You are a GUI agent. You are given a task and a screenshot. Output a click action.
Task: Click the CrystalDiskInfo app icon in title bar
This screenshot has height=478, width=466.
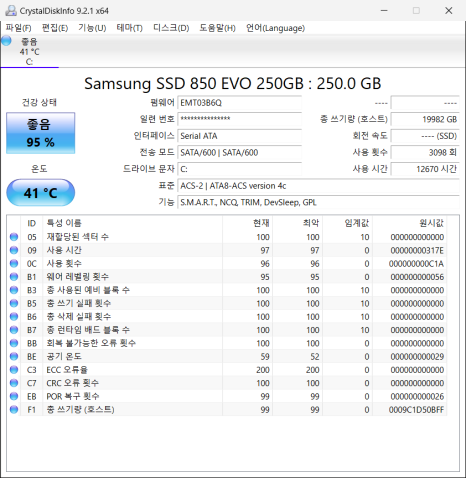tap(11, 11)
